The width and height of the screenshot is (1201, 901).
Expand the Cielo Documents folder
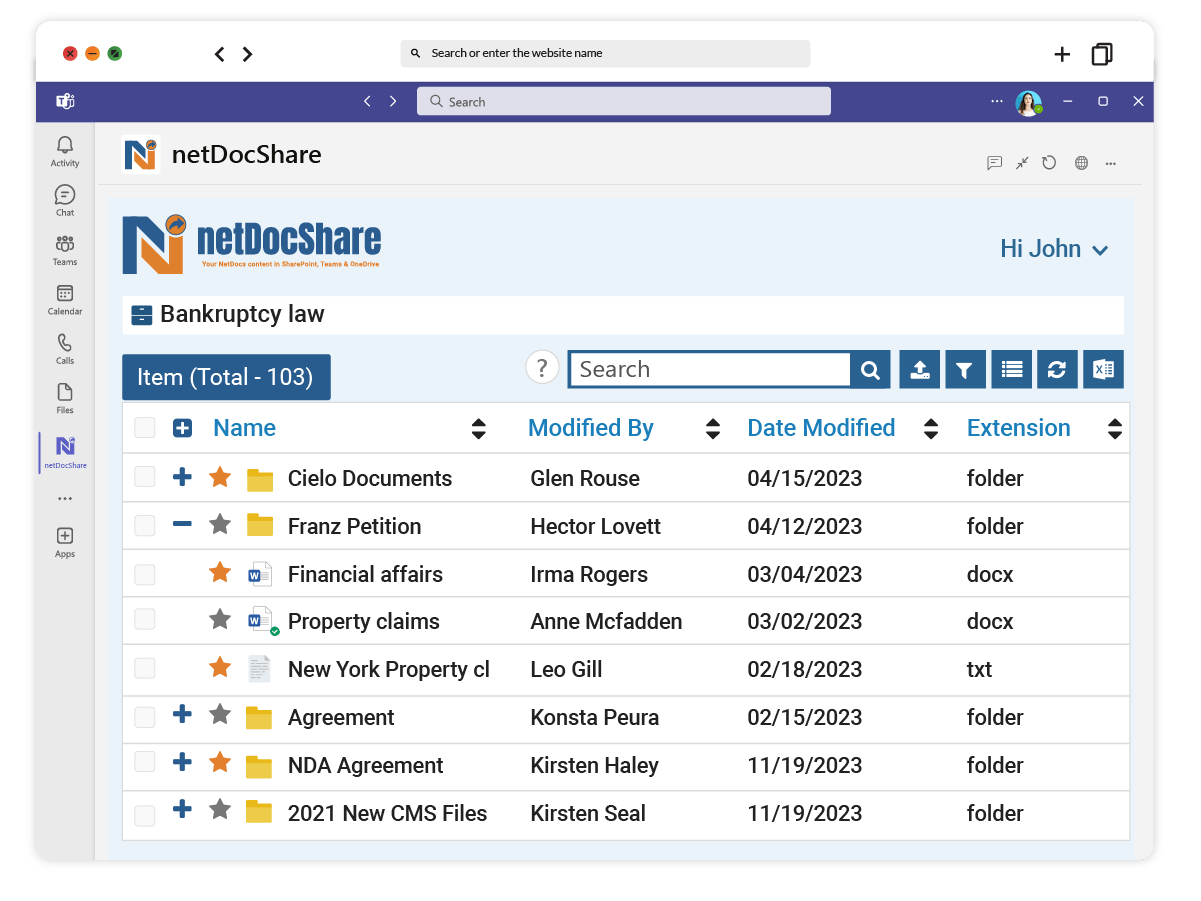(x=182, y=477)
